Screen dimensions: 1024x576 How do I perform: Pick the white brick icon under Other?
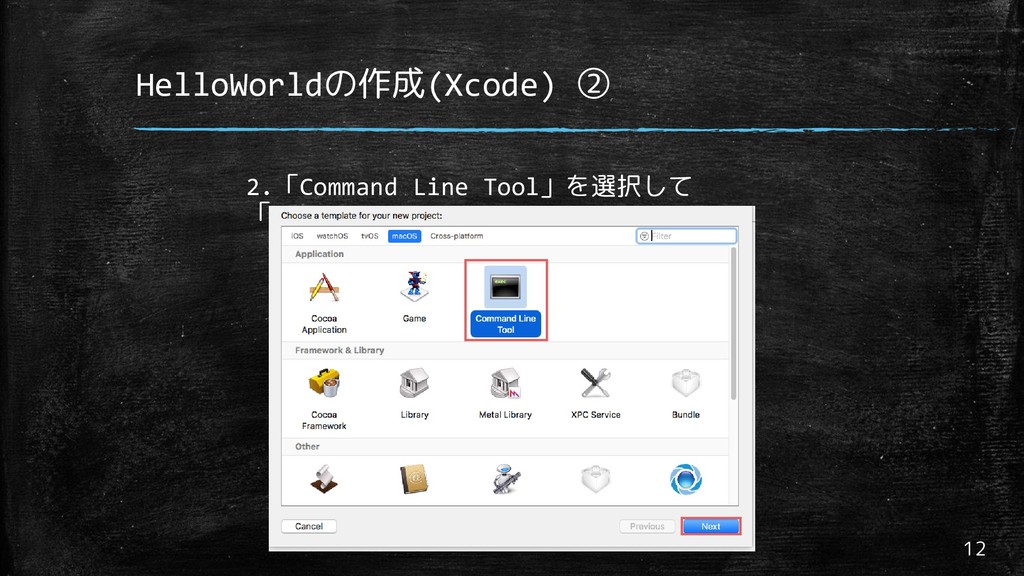tap(596, 479)
